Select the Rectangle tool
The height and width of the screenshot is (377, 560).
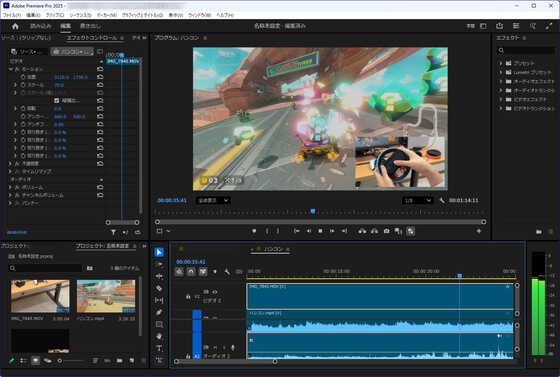click(x=159, y=324)
